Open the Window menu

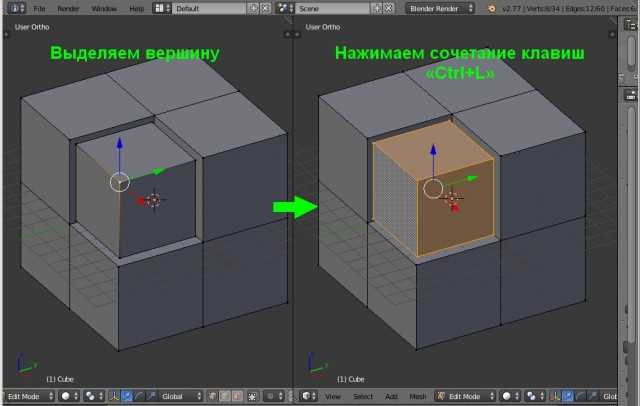pos(104,9)
